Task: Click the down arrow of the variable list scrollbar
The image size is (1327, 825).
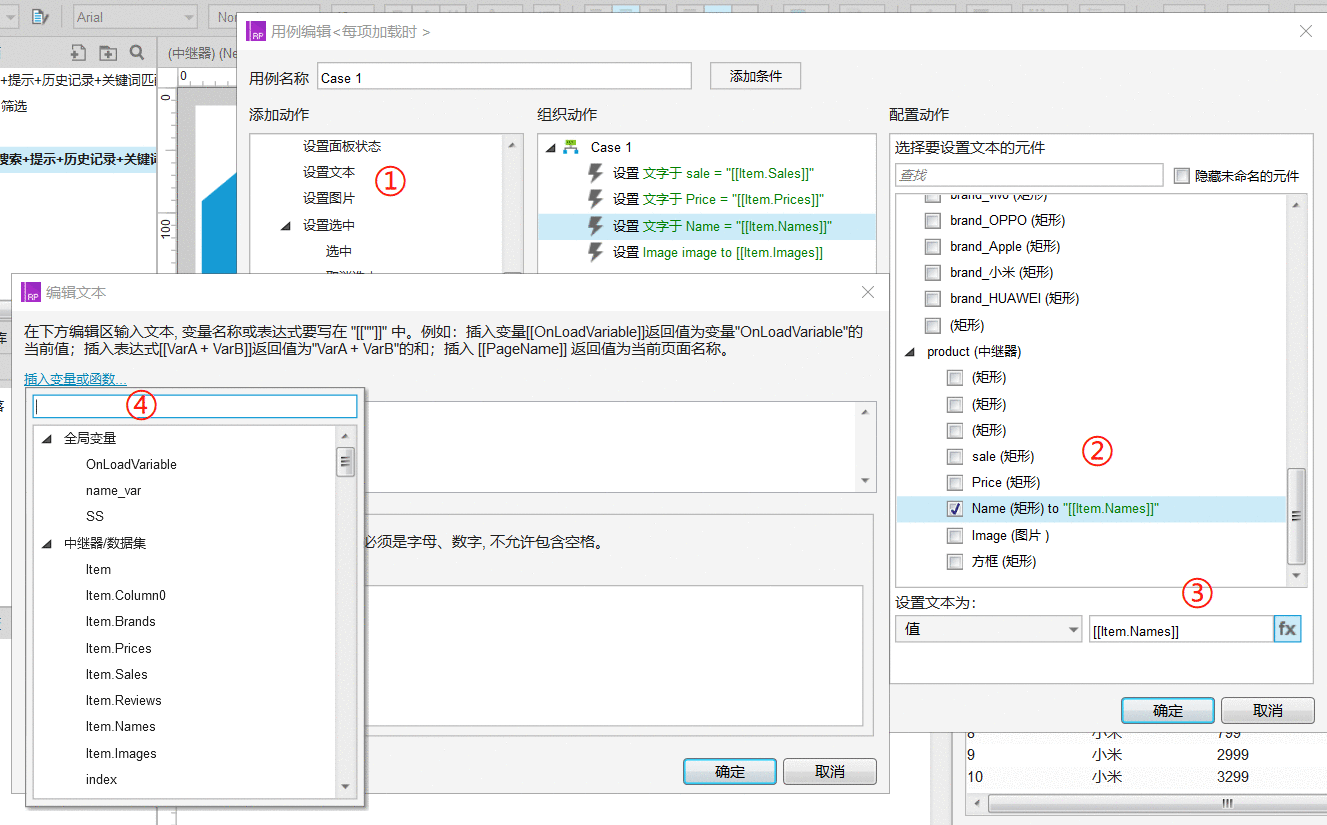Action: click(345, 788)
